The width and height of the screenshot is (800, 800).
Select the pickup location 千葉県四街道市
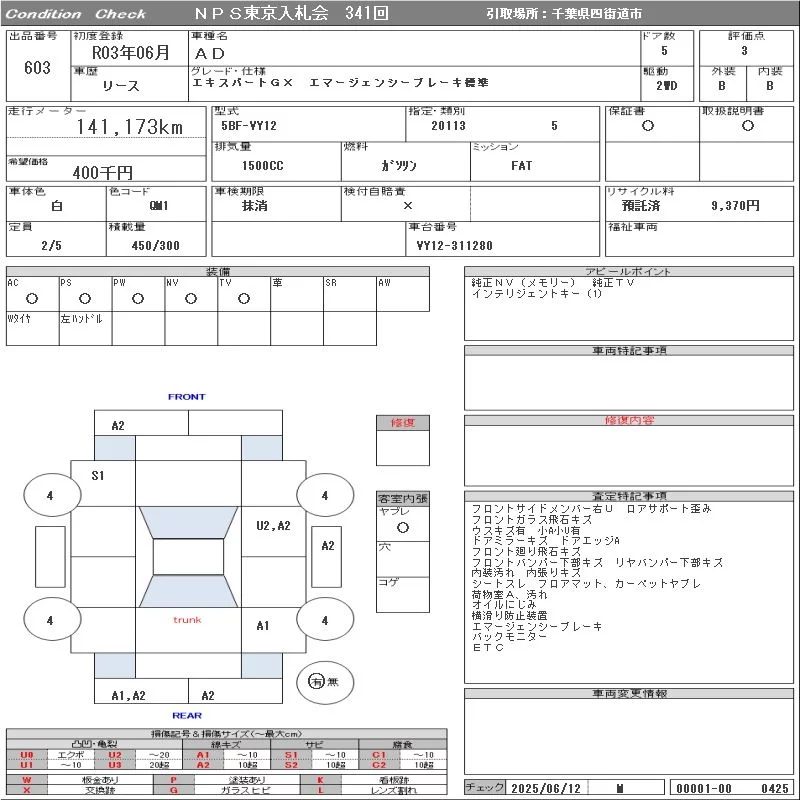pyautogui.click(x=597, y=14)
